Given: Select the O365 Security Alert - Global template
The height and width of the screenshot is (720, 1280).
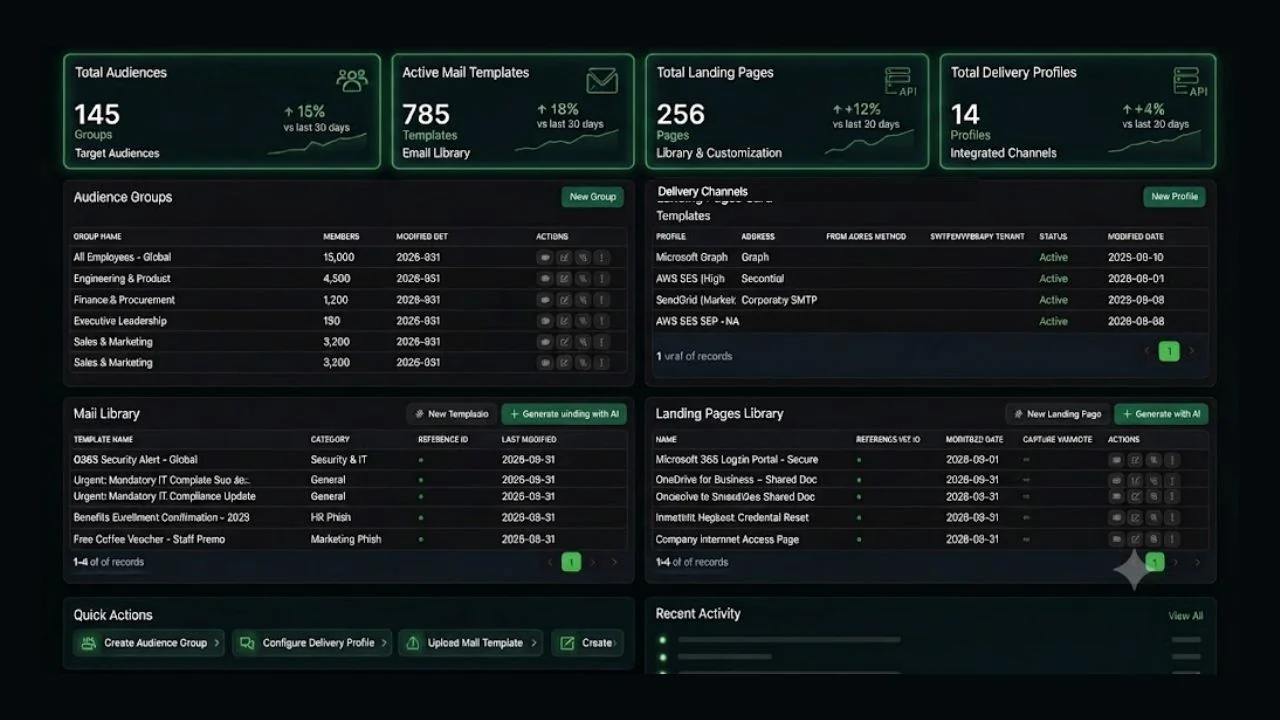Looking at the screenshot, I should [347, 460].
